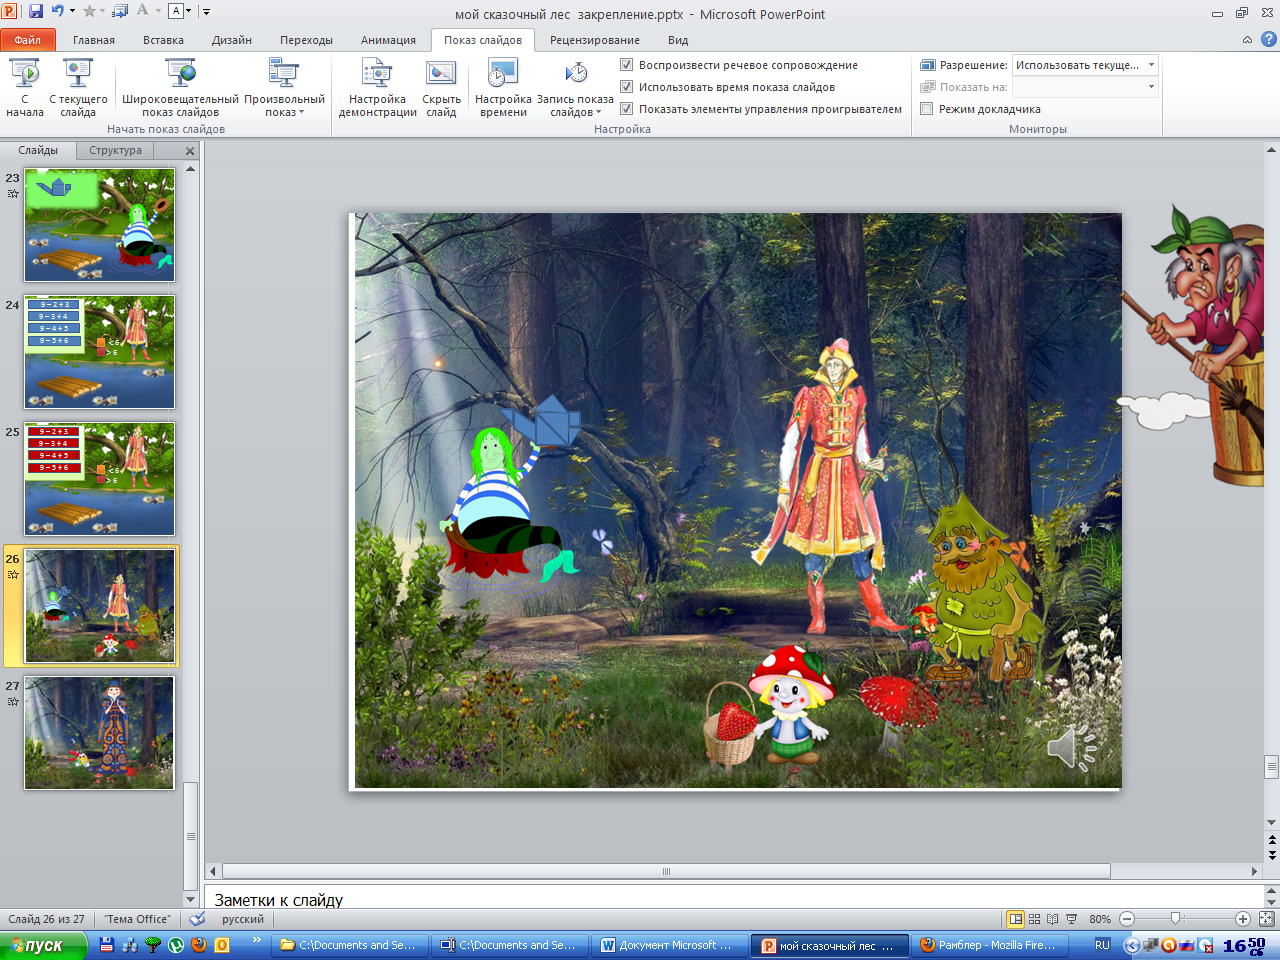Select slide 25 thumbnail

pos(99,479)
